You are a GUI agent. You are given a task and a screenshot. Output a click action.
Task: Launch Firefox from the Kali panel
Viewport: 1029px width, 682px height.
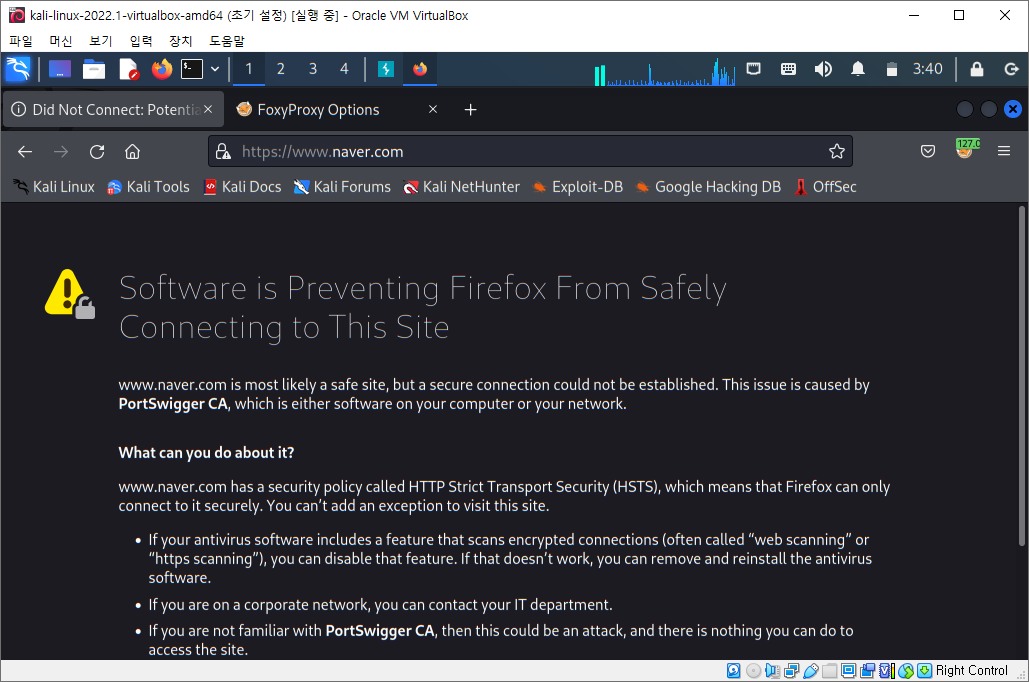pos(161,69)
